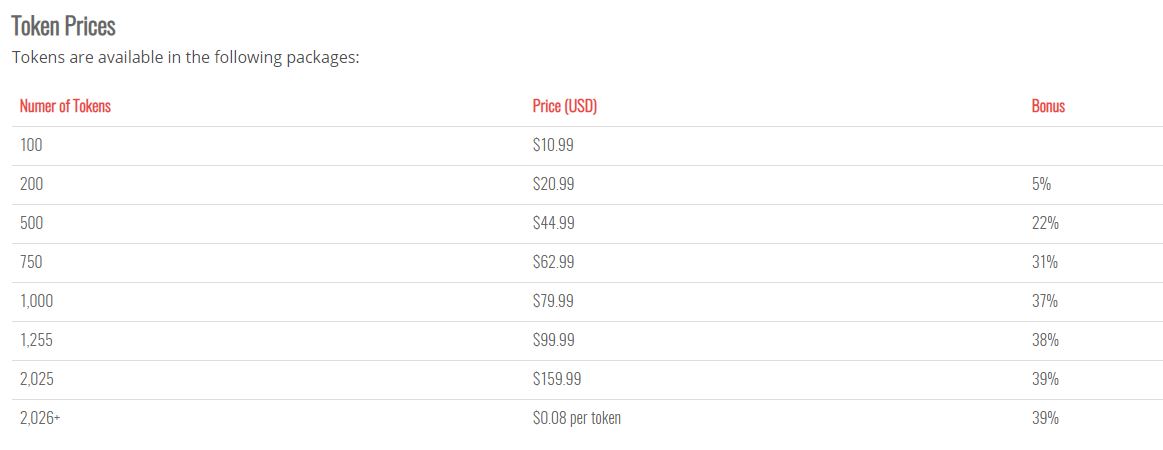The height and width of the screenshot is (450, 1163).
Task: Select the 100 tokens row
Action: 31,145
